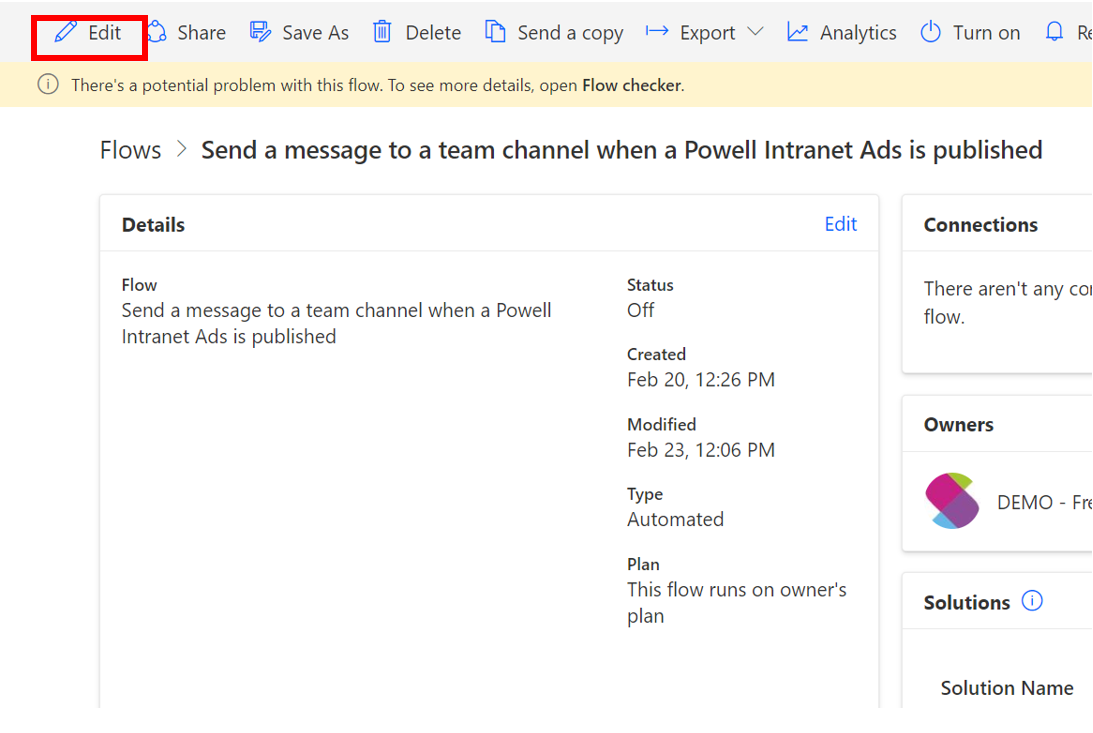Screen dimensions: 1093x733
Task: Click the notification bell icon
Action: [1054, 32]
